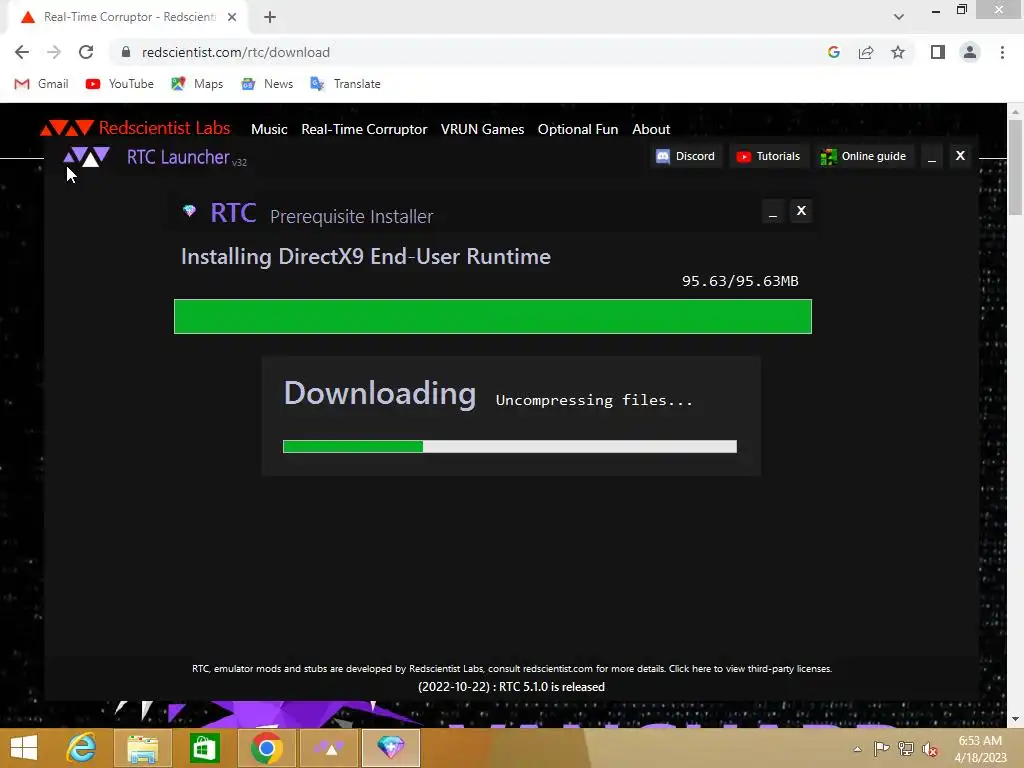
Task: Open volume tray icon
Action: [x=930, y=749]
